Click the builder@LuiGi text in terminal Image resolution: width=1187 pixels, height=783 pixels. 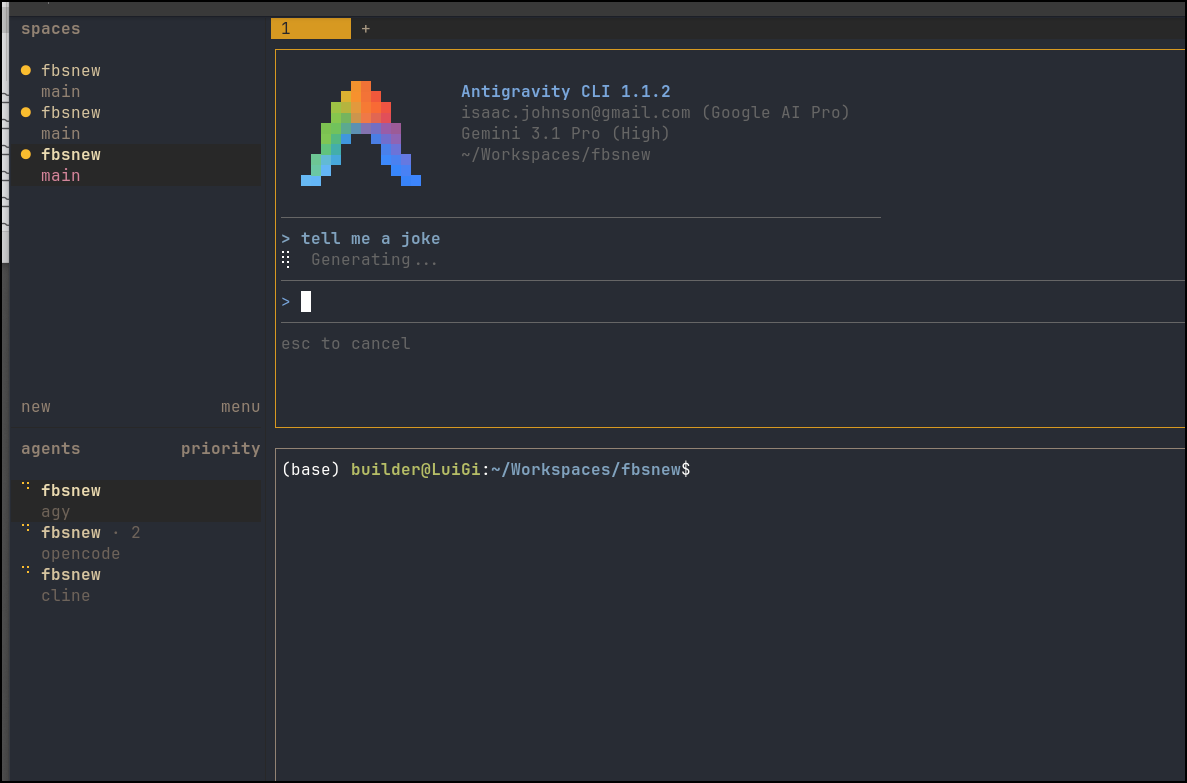pos(416,469)
